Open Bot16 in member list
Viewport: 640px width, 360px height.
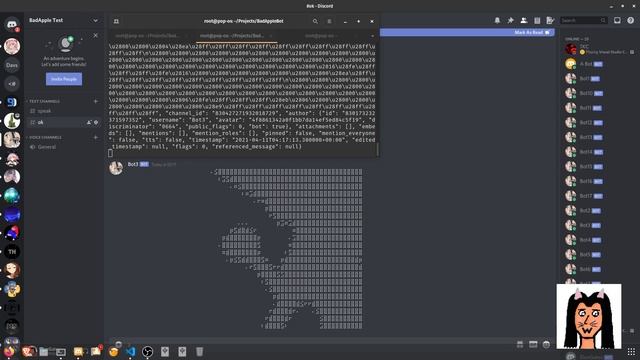pos(598,181)
